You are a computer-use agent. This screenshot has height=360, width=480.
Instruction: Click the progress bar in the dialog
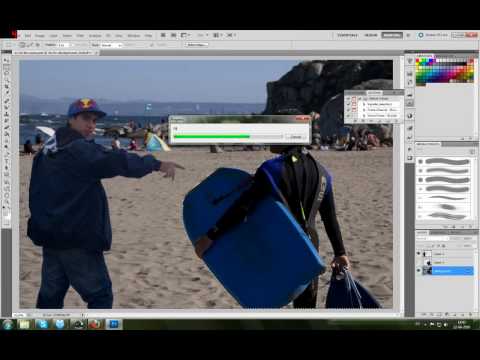pos(228,136)
